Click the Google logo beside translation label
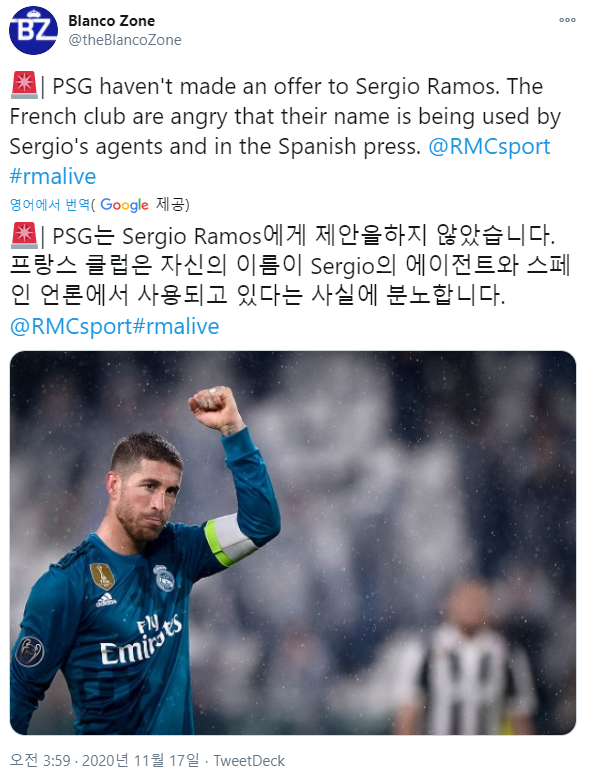This screenshot has height=776, width=590. [x=124, y=204]
